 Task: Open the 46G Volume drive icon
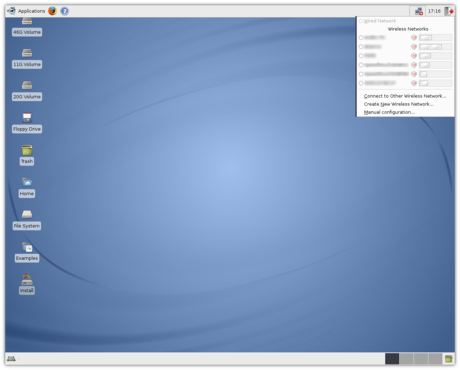(x=27, y=27)
